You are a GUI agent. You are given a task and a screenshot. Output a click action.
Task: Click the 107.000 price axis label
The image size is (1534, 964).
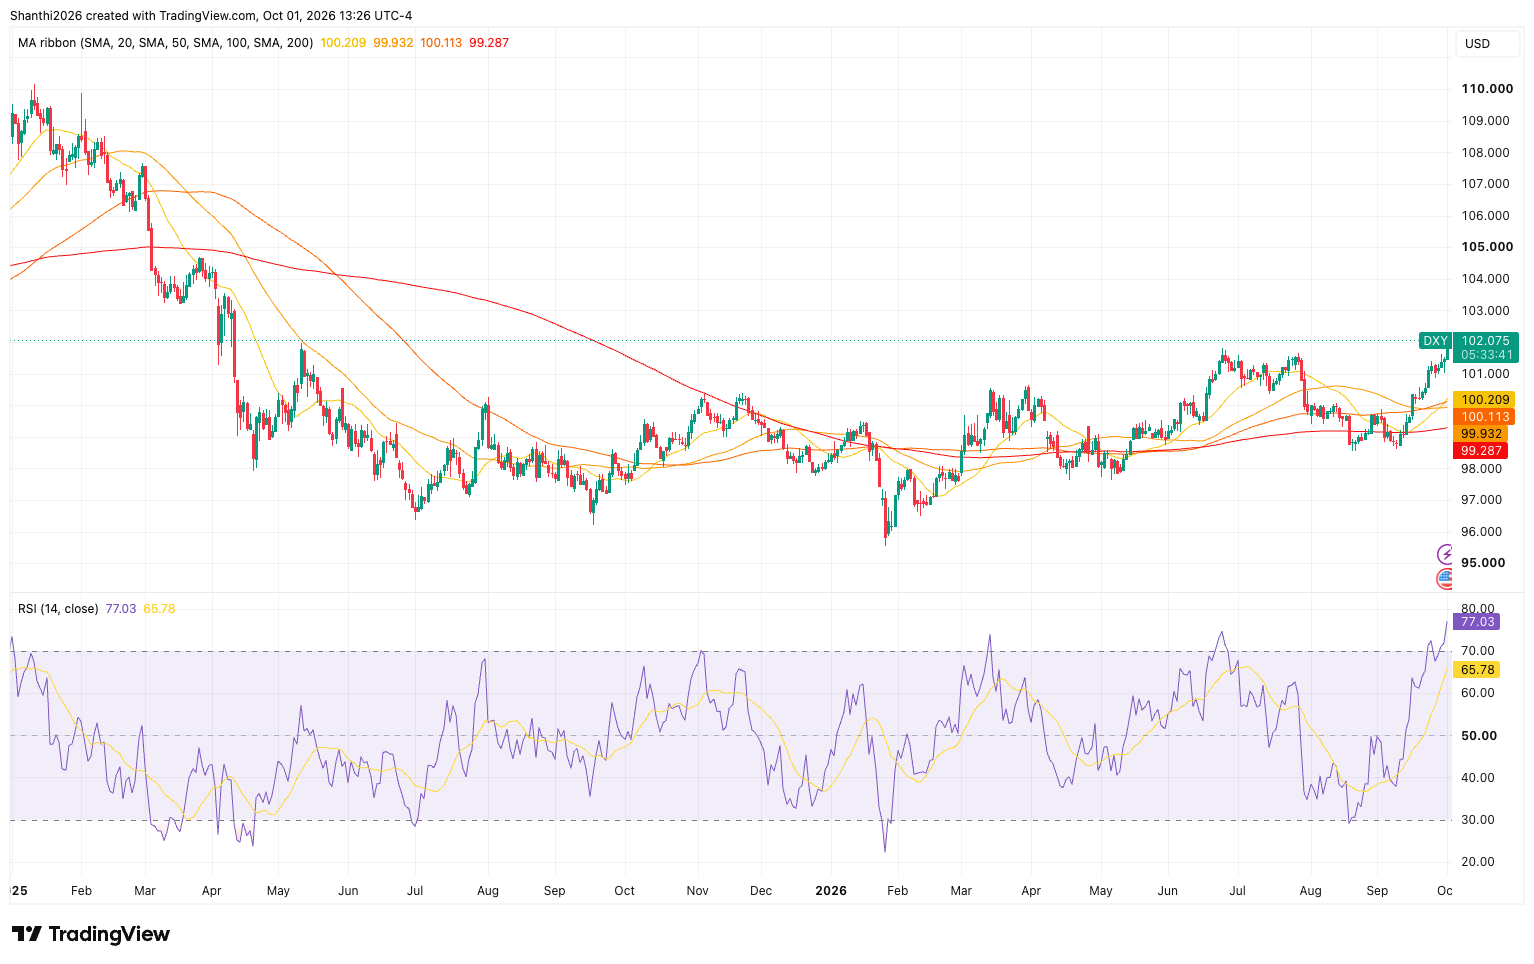coord(1485,184)
